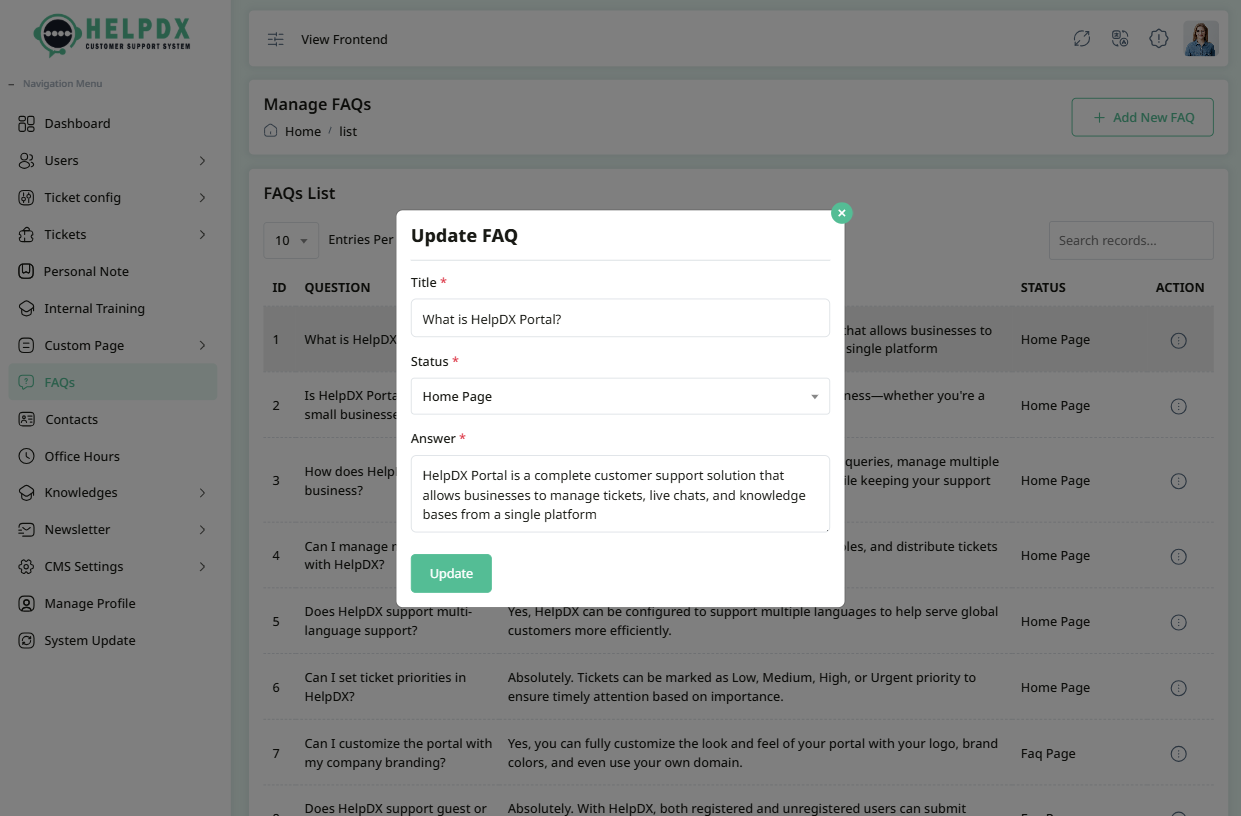Click the Search records field

click(x=1131, y=240)
